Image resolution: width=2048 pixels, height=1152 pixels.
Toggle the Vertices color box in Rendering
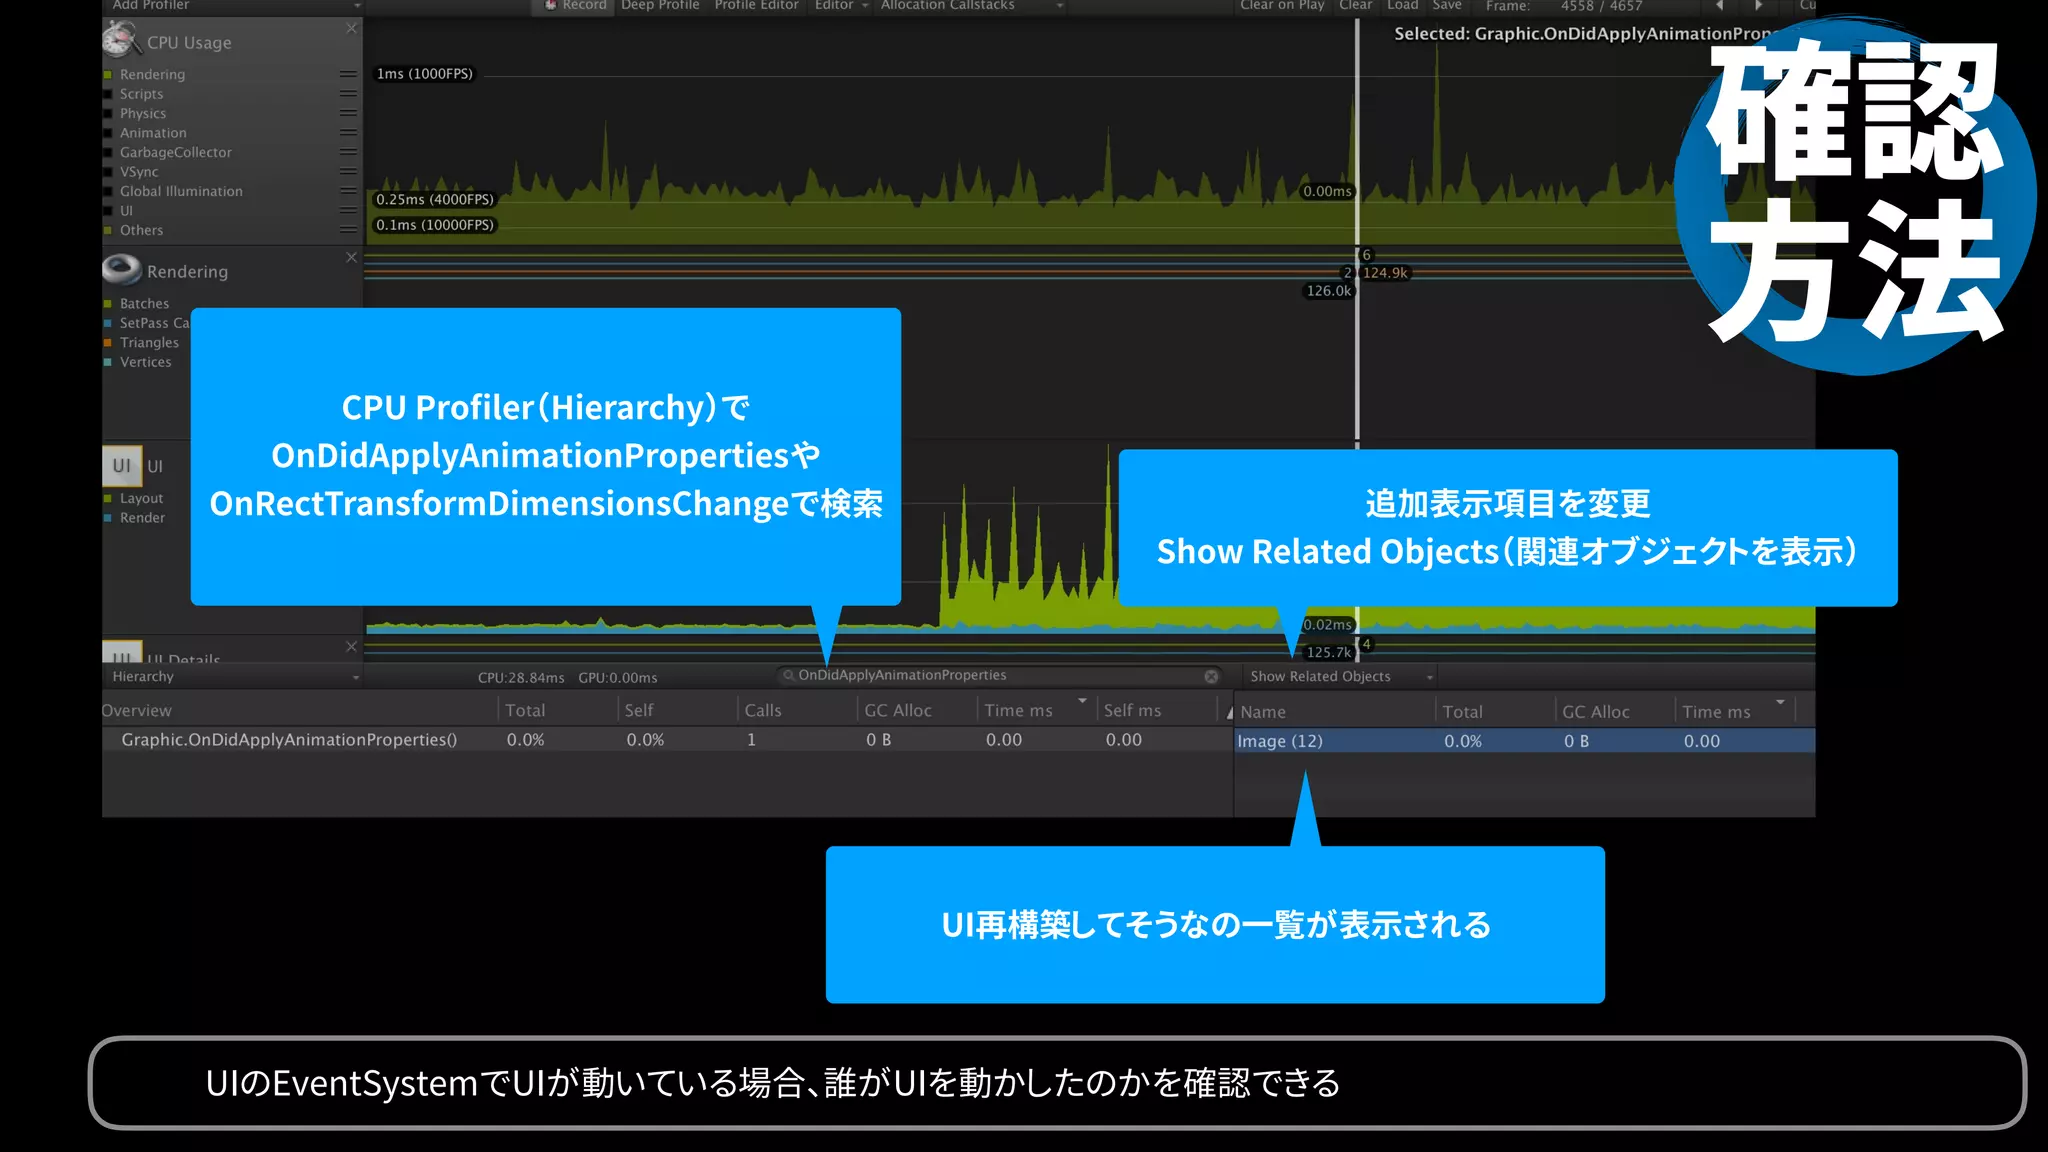pos(108,362)
